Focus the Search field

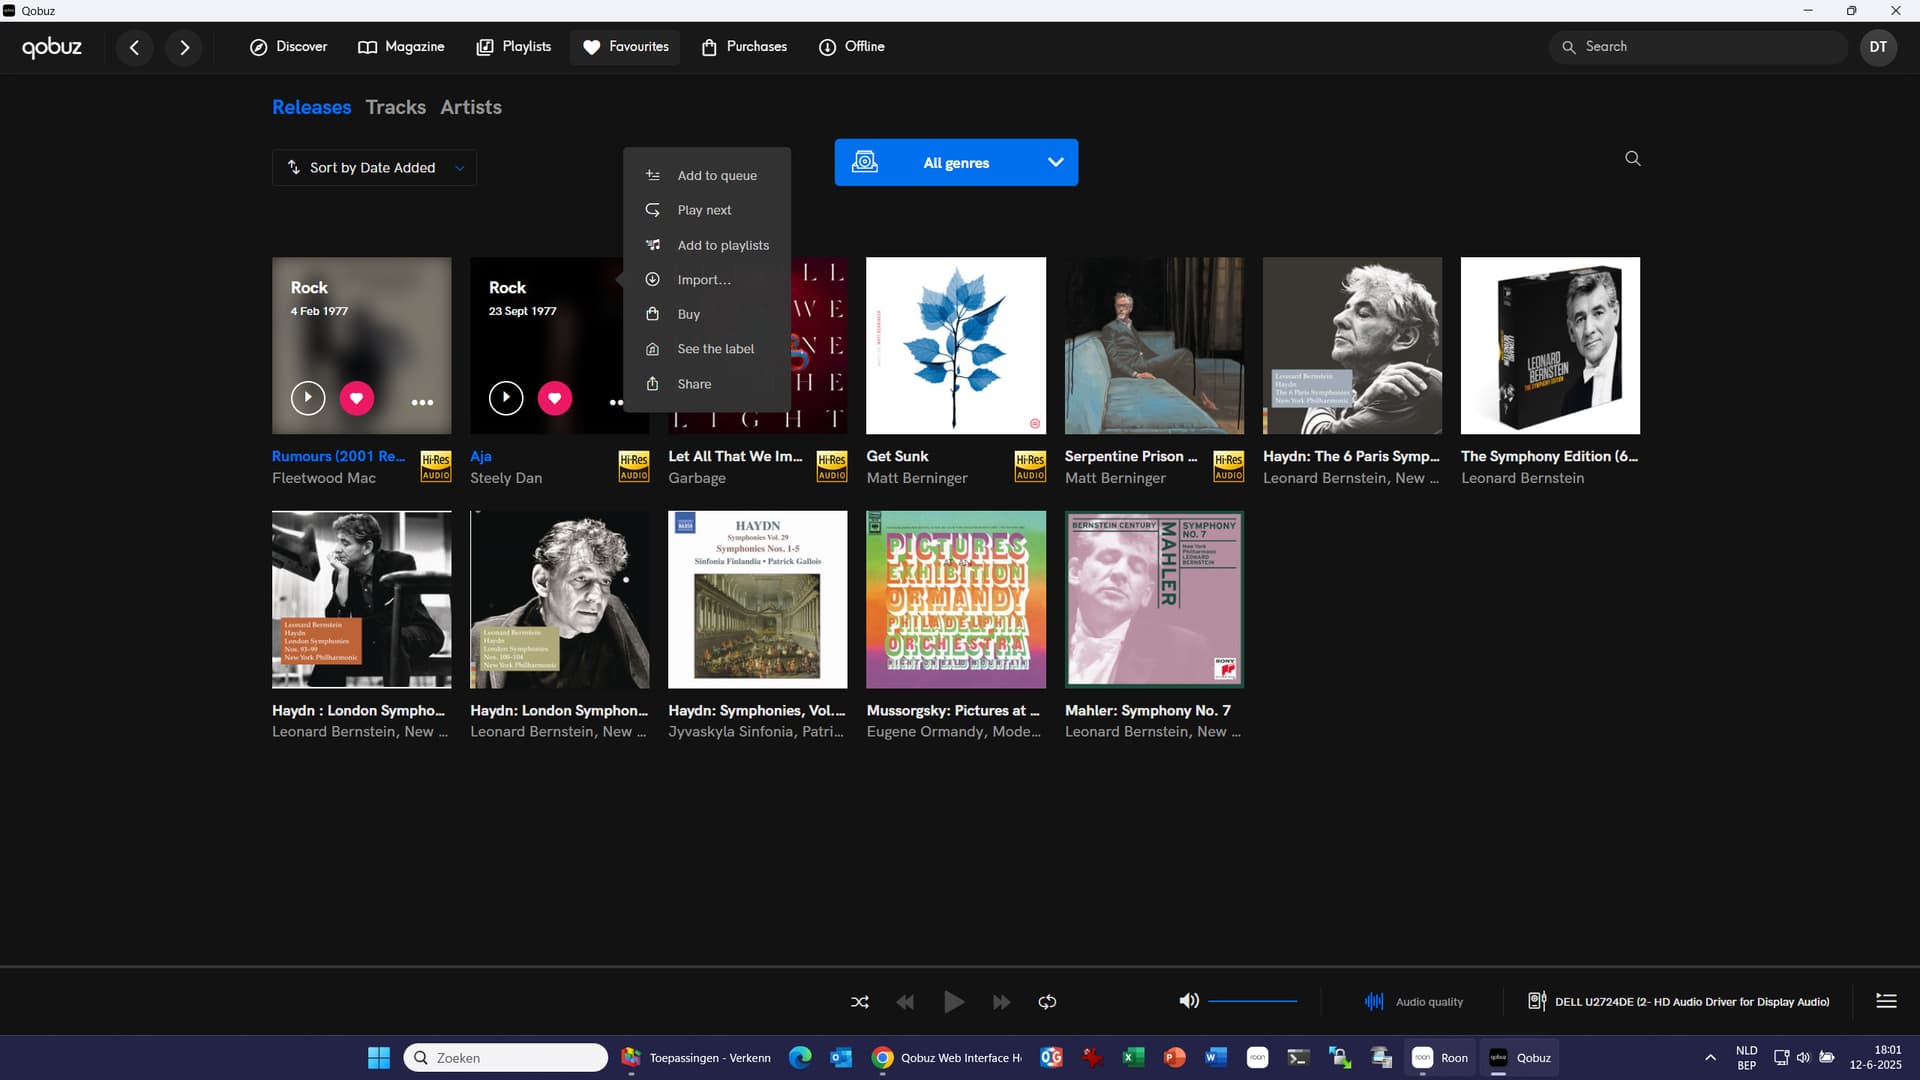[1698, 47]
